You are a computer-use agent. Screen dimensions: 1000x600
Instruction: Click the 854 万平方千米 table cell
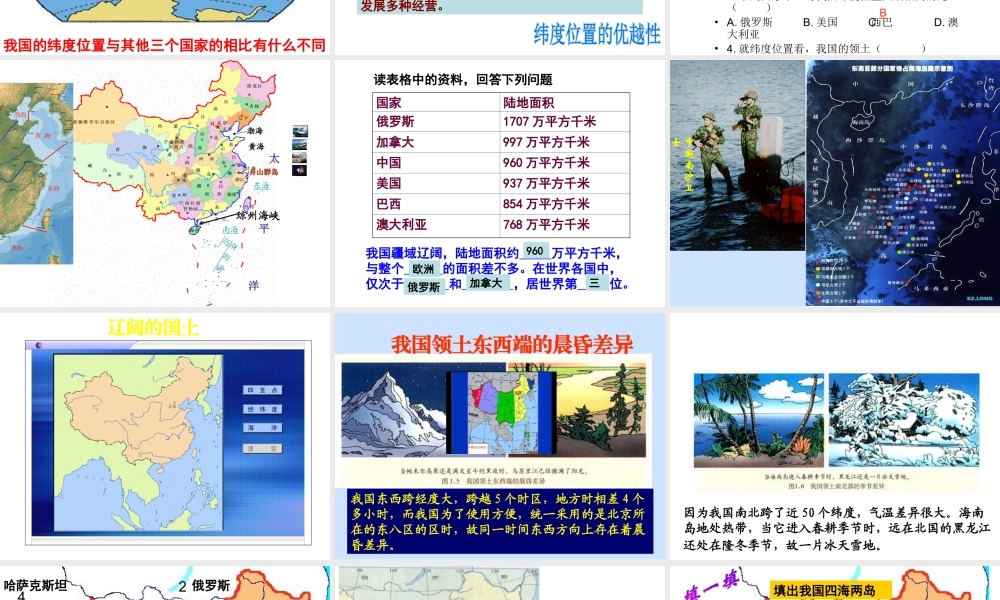[564, 204]
